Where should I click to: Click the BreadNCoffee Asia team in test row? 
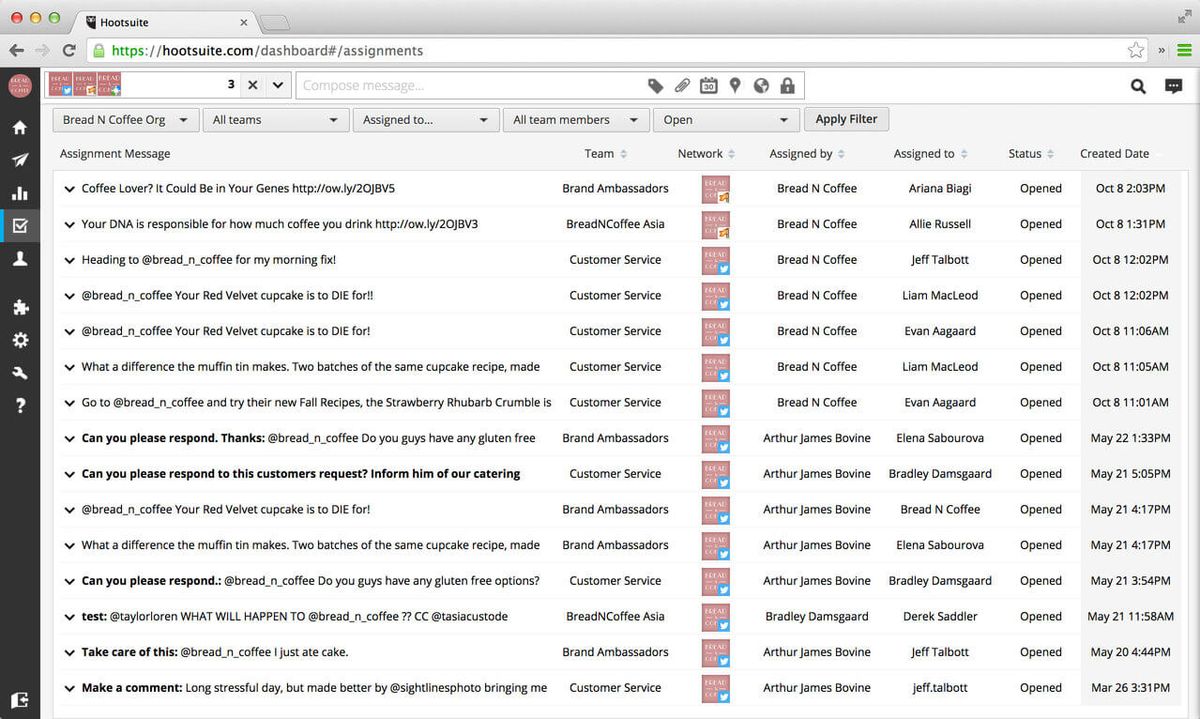pos(615,616)
